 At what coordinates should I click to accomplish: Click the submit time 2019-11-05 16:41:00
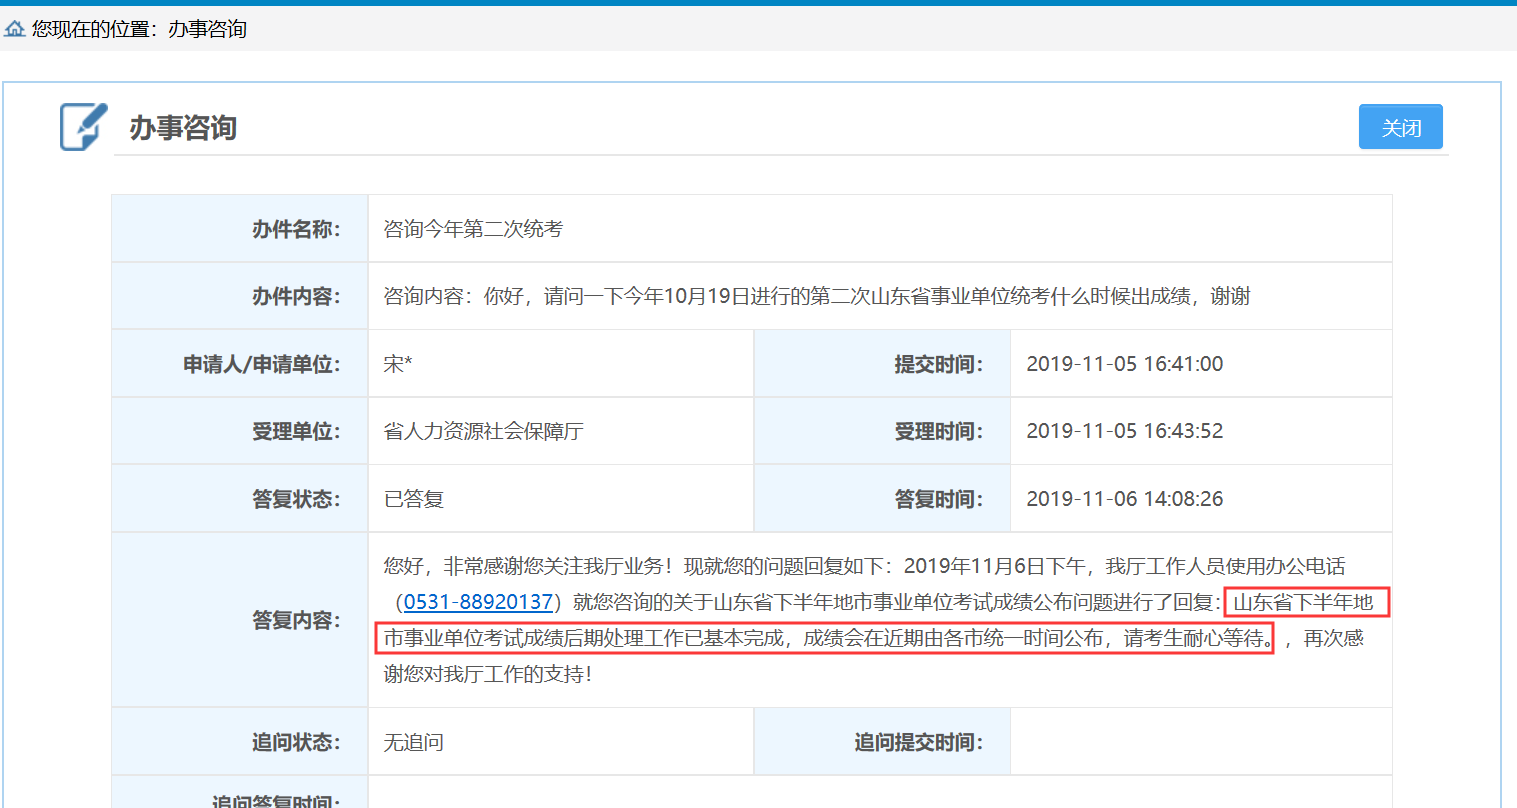(1124, 364)
